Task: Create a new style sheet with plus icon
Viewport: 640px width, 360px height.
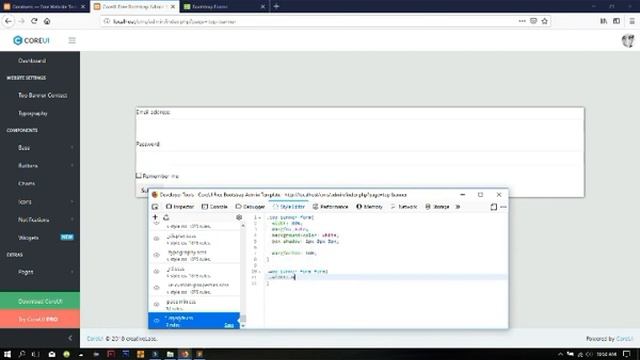Action: point(155,217)
